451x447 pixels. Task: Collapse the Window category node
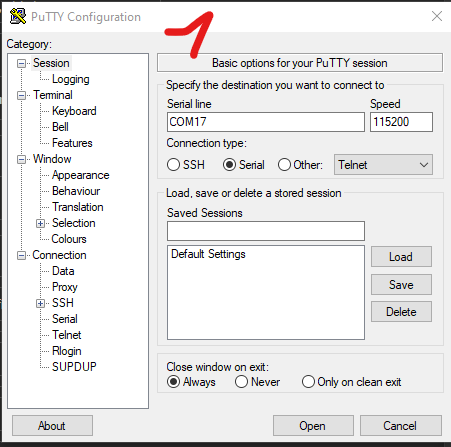point(21,159)
